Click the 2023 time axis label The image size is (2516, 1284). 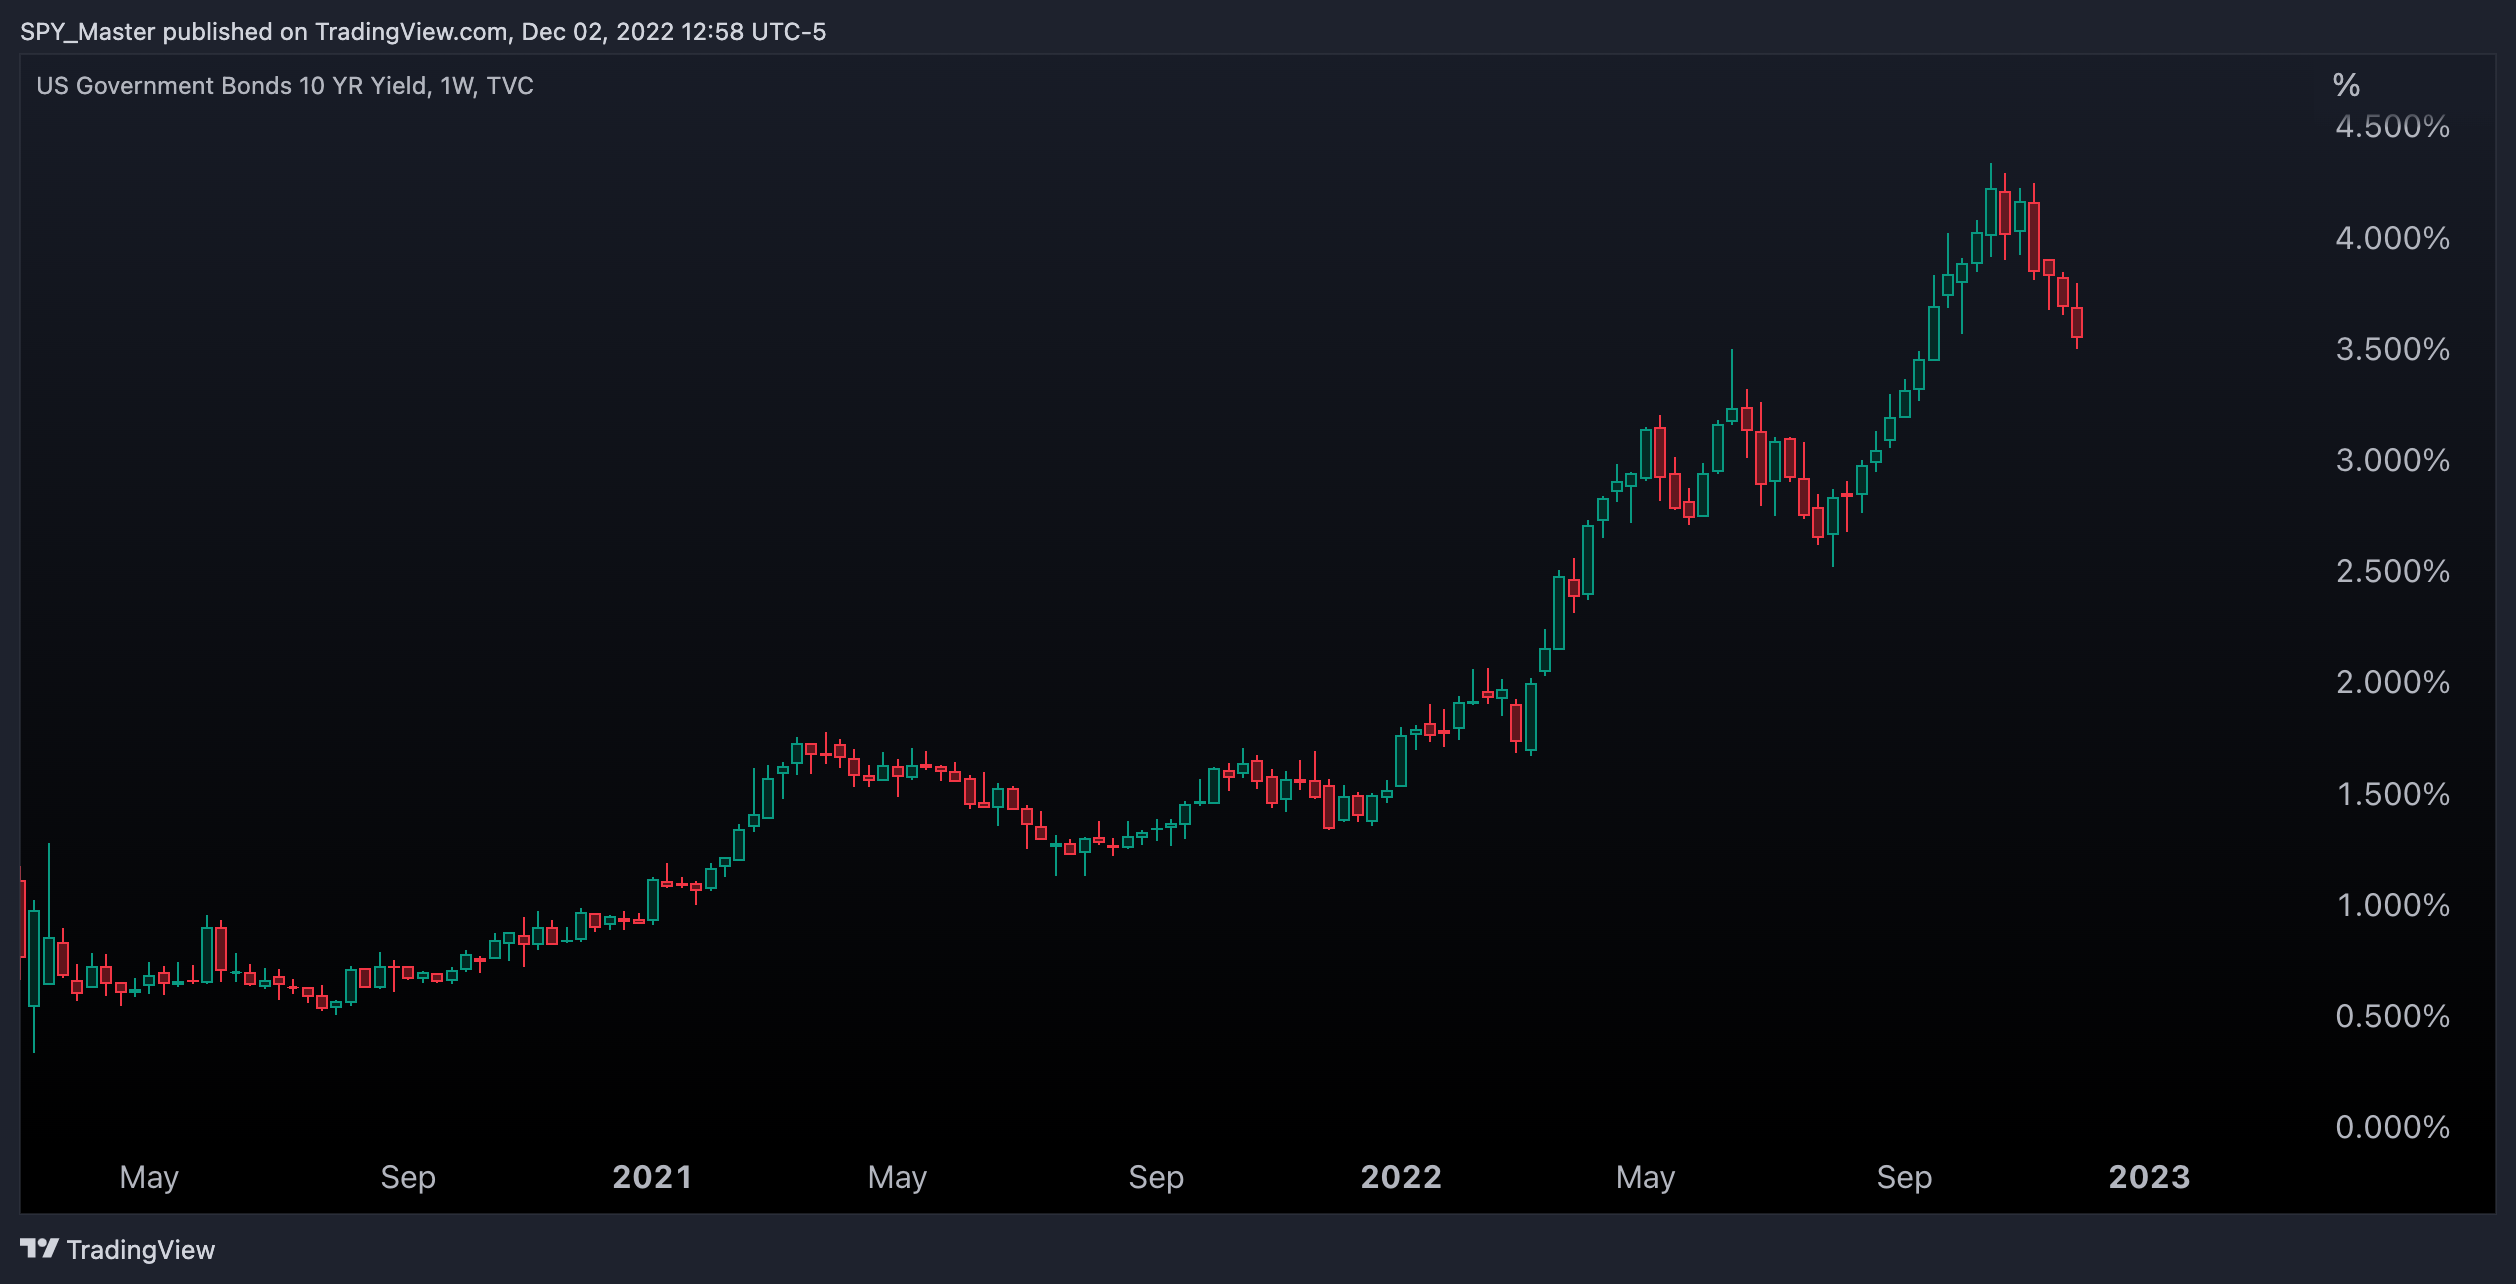(2149, 1177)
